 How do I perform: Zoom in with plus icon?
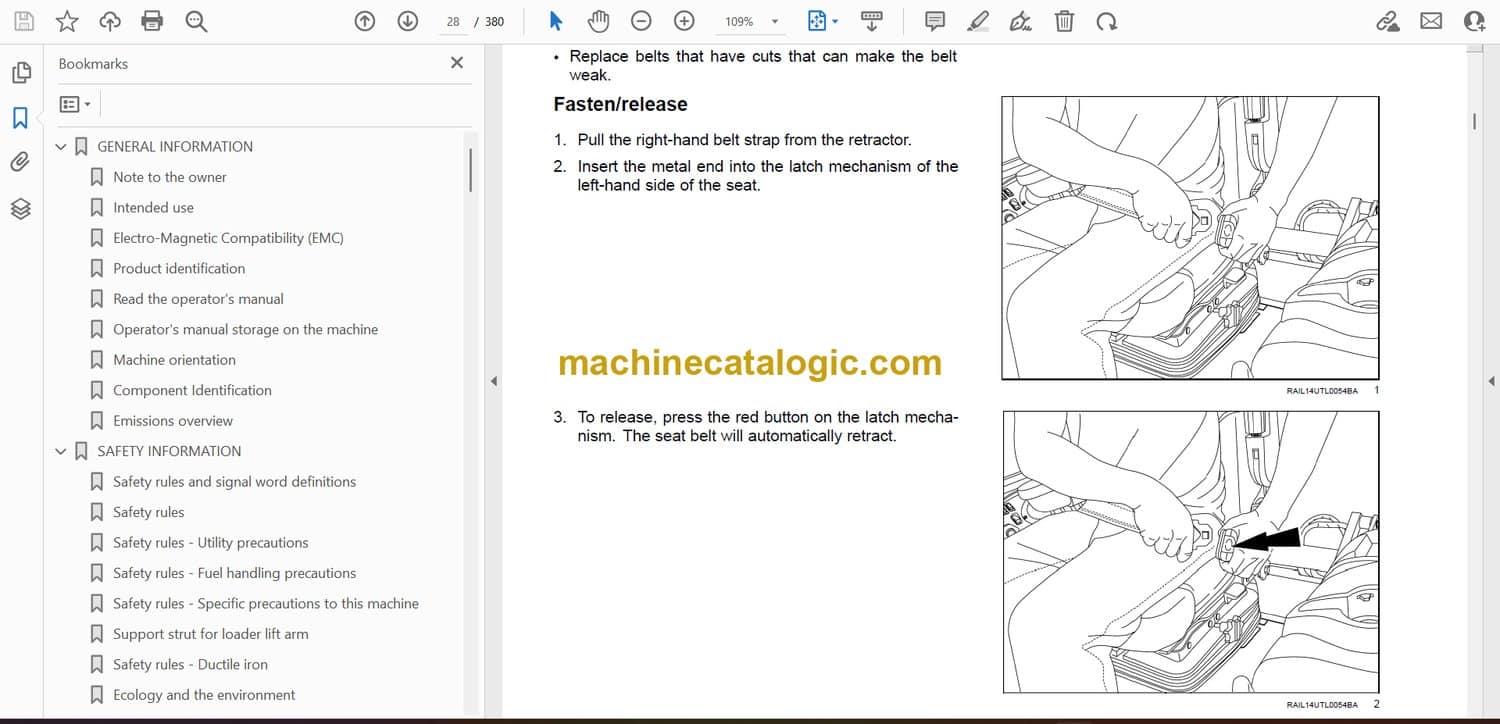click(x=684, y=21)
